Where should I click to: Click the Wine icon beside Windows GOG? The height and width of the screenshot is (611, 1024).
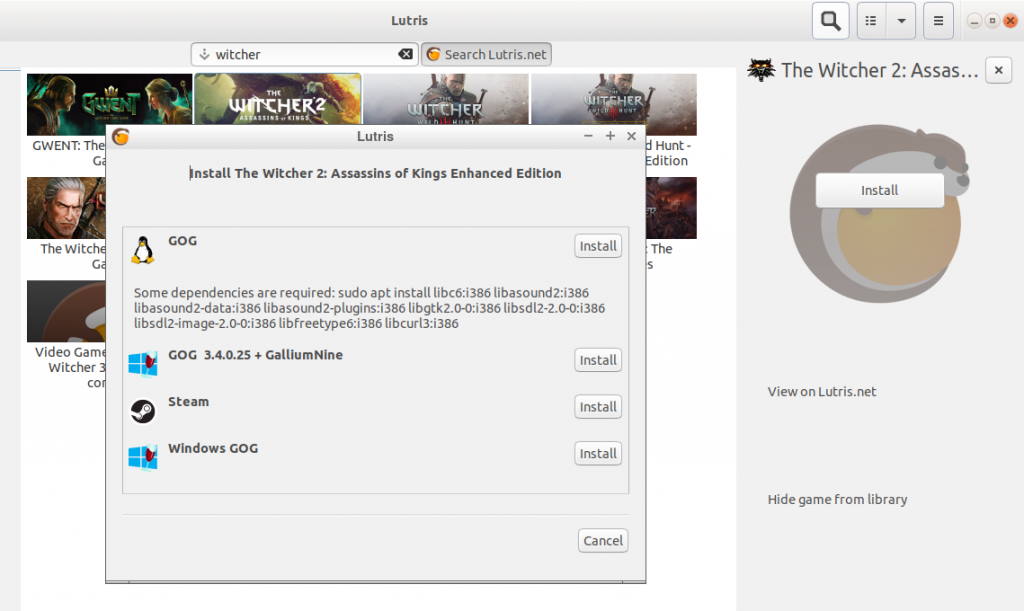click(x=143, y=458)
